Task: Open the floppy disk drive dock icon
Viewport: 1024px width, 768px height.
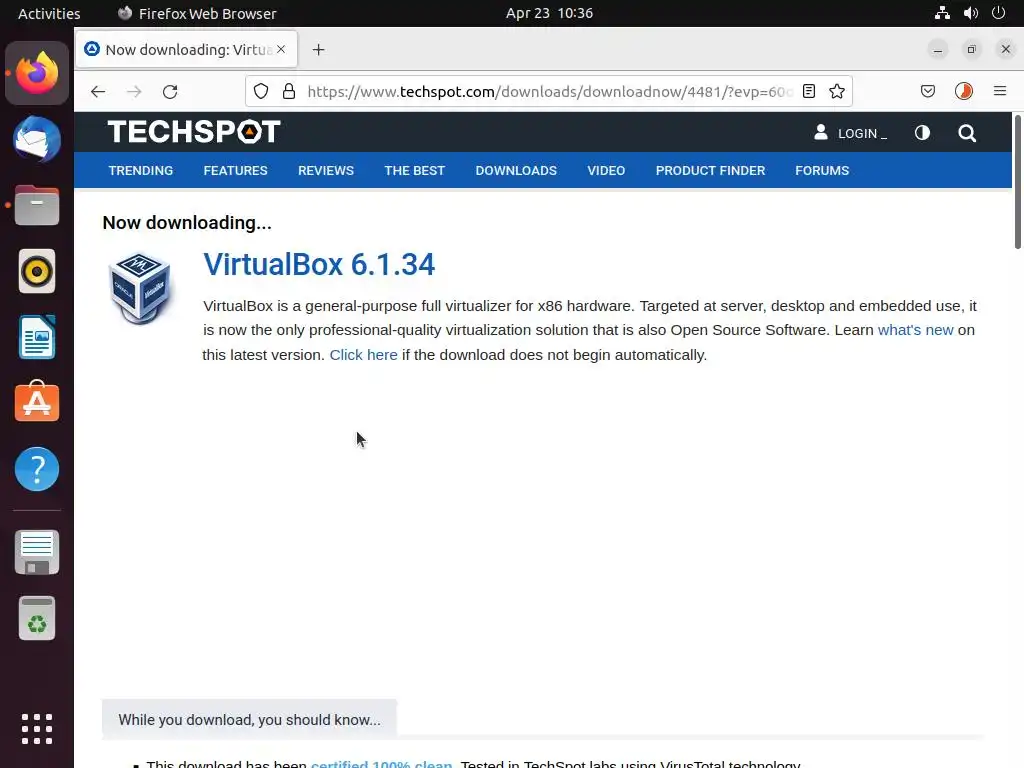Action: [37, 552]
